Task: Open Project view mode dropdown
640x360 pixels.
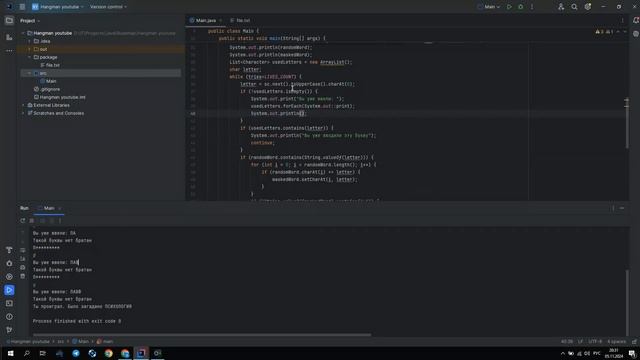Action: pos(30,21)
